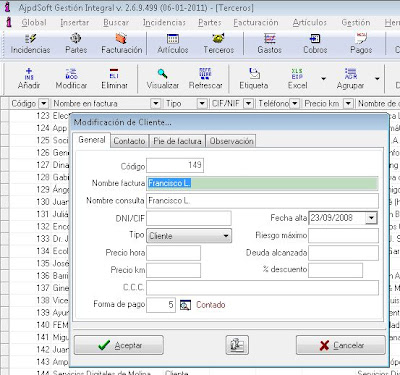The height and width of the screenshot is (375, 400).
Task: Click the Código field showing 149
Action: coord(175,165)
